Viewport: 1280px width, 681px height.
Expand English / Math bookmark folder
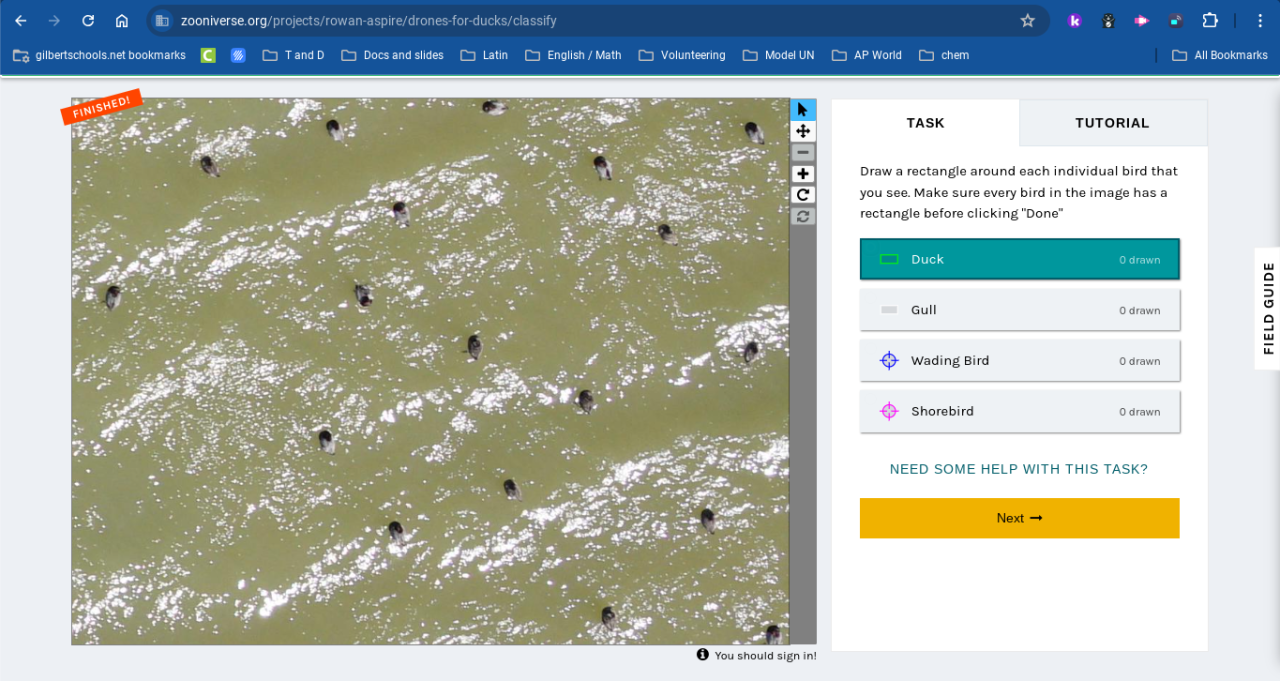[x=573, y=55]
